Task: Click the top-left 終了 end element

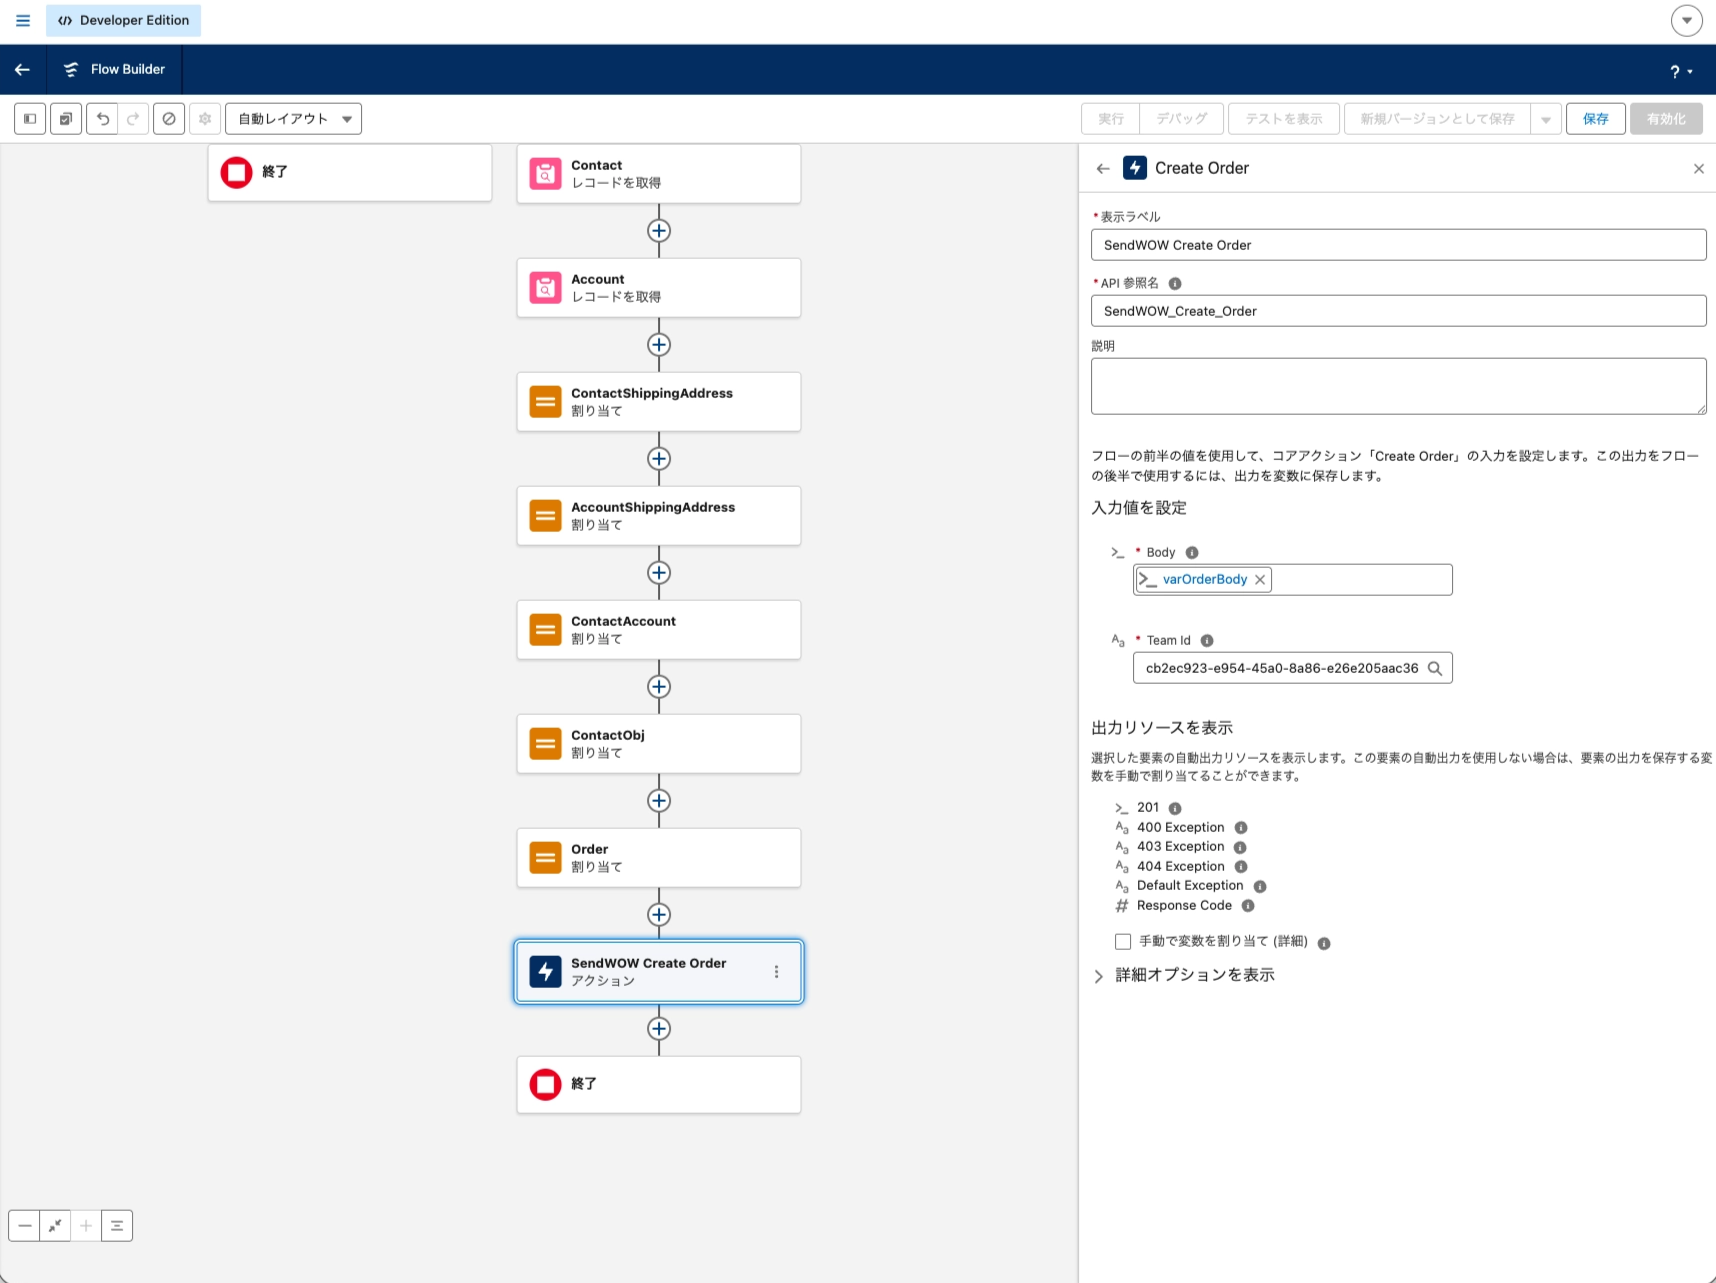Action: point(350,172)
